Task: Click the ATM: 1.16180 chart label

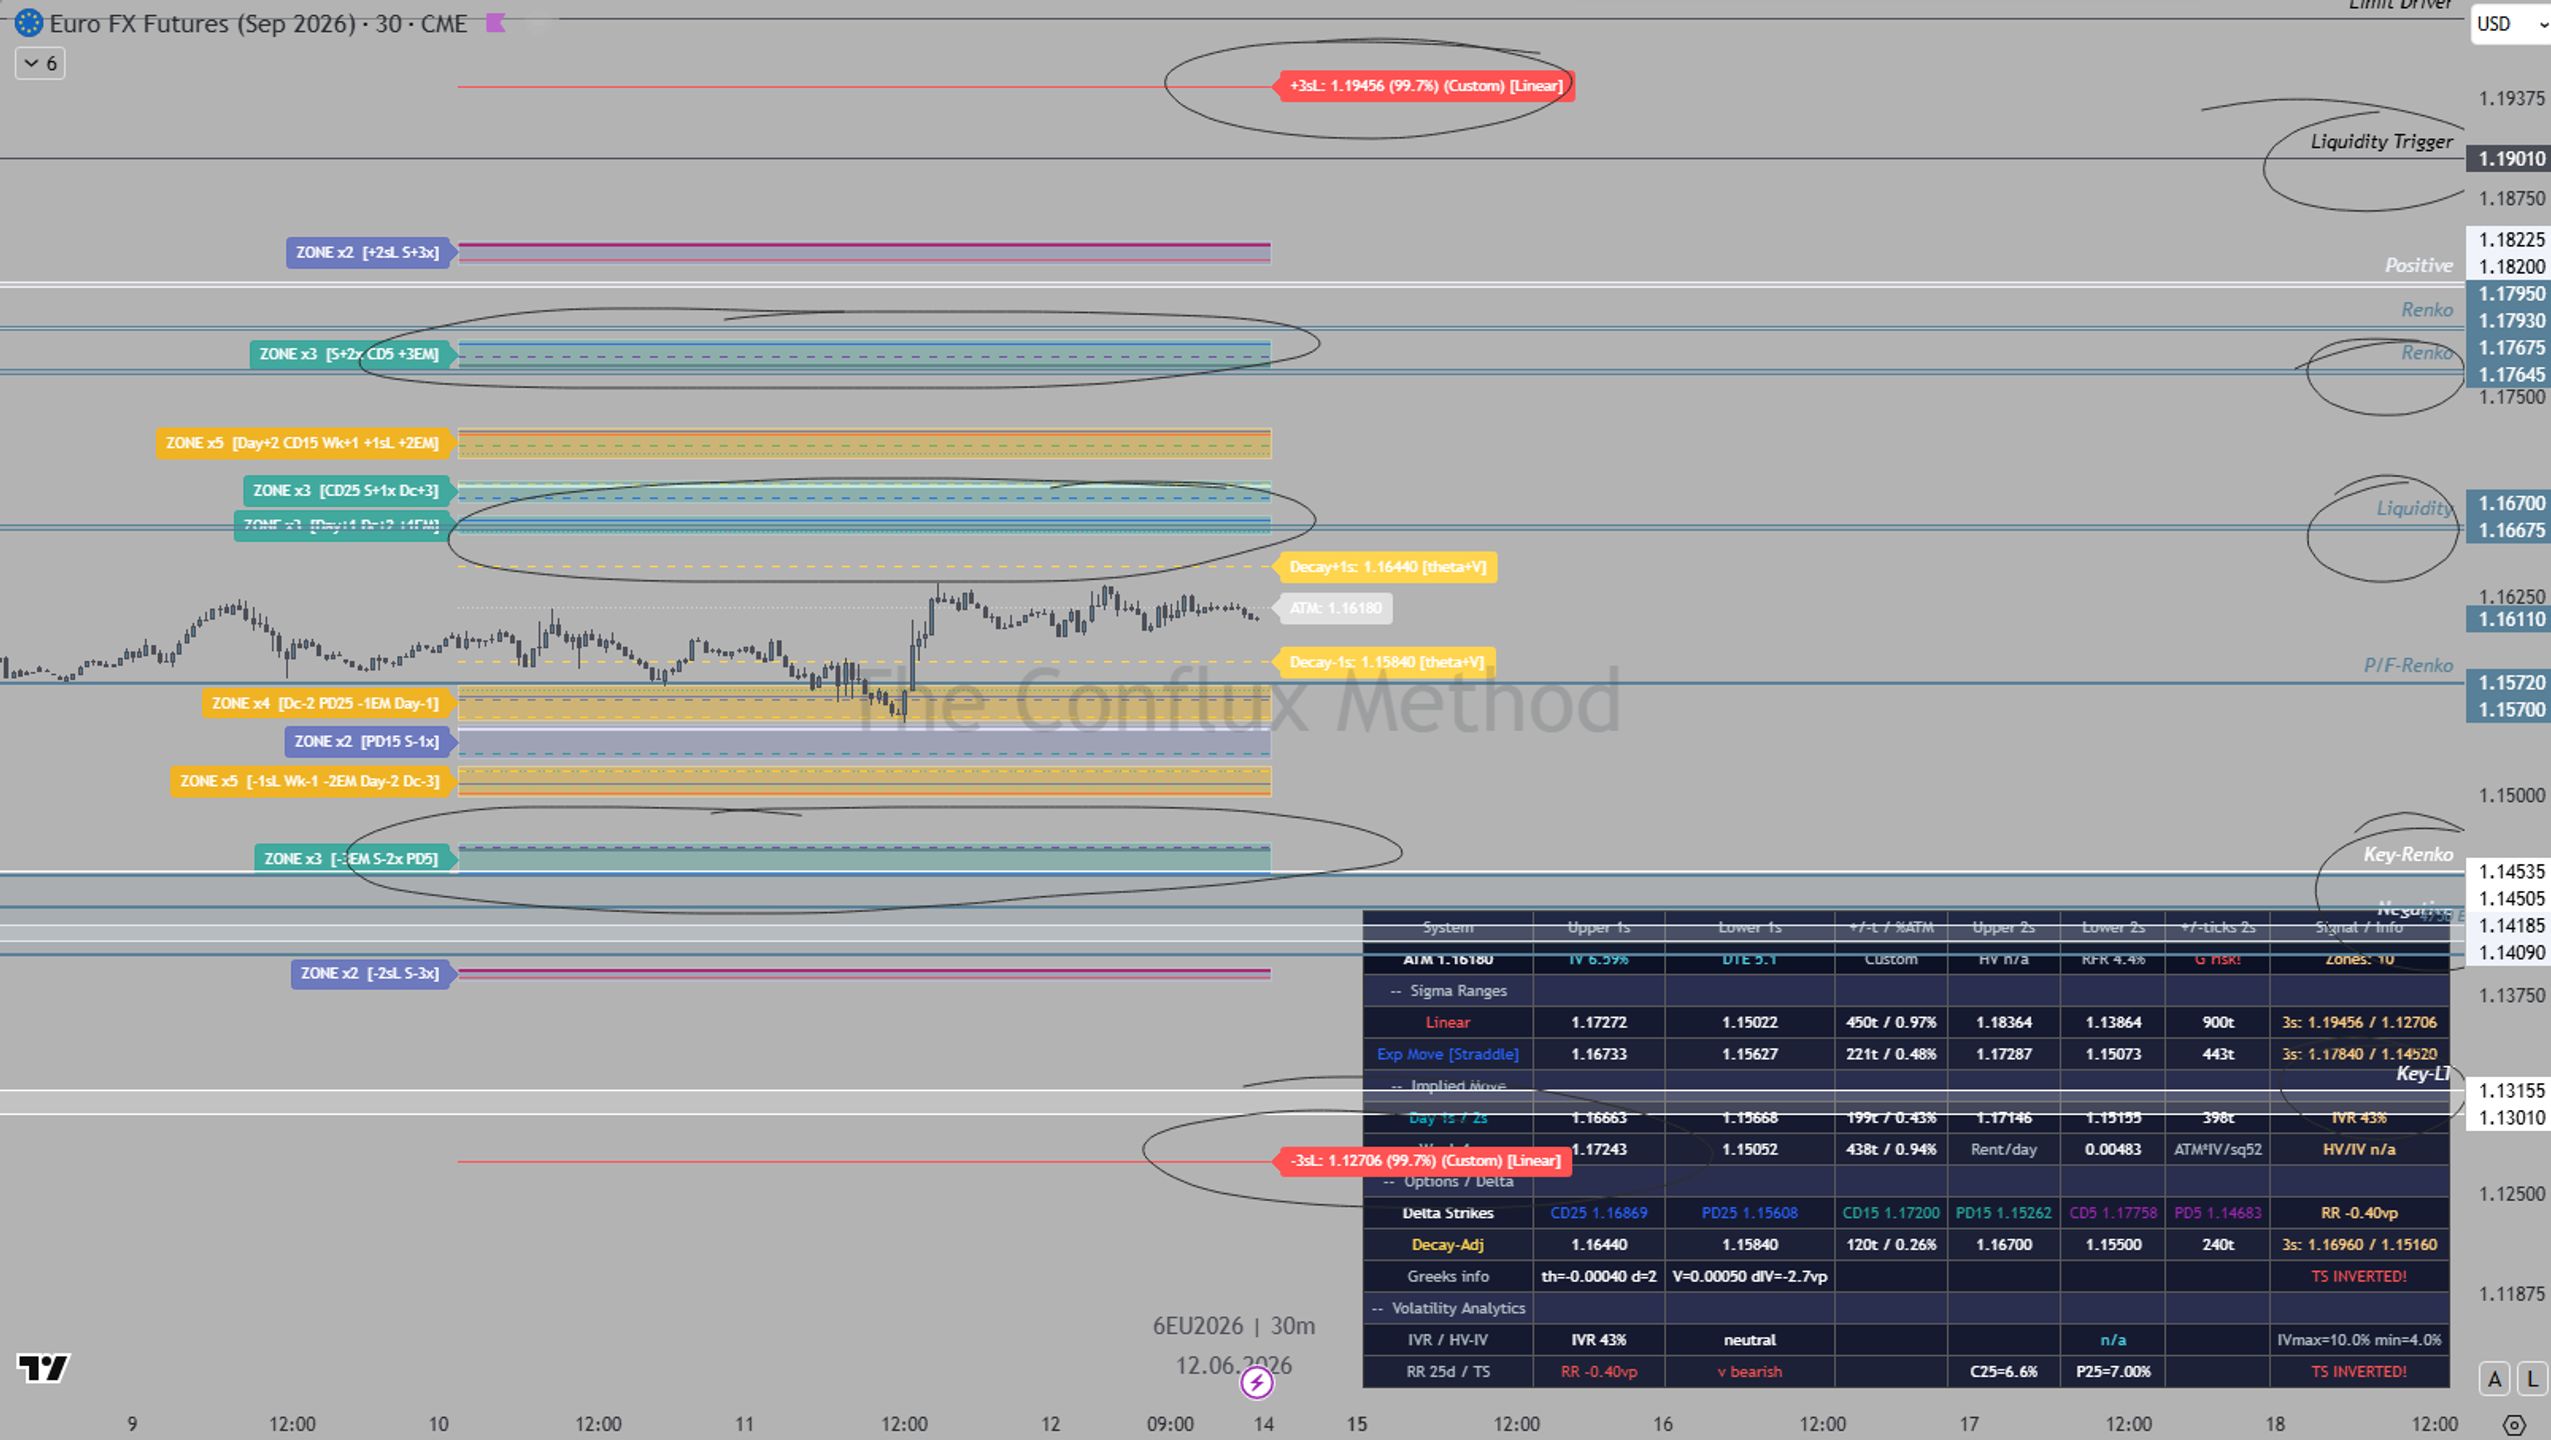Action: point(1334,608)
